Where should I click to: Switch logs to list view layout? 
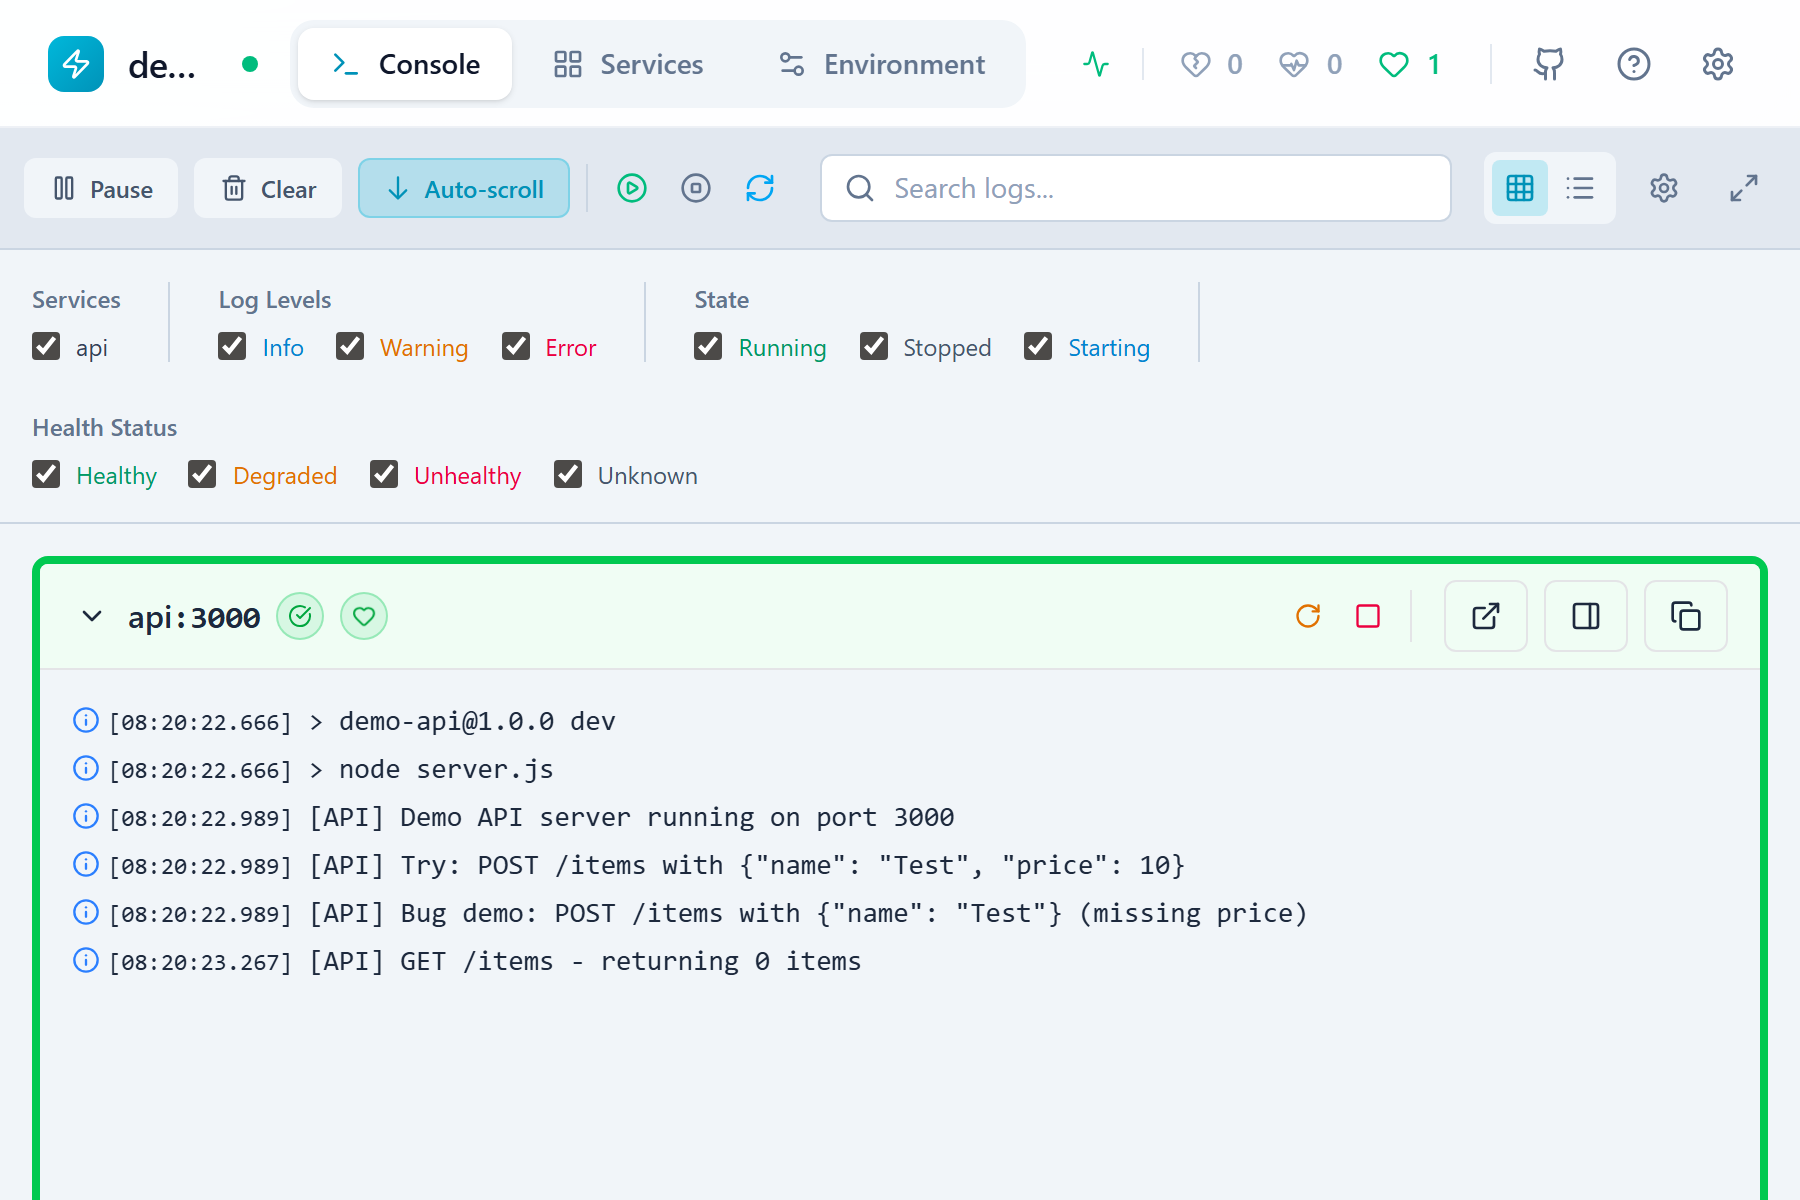1579,188
